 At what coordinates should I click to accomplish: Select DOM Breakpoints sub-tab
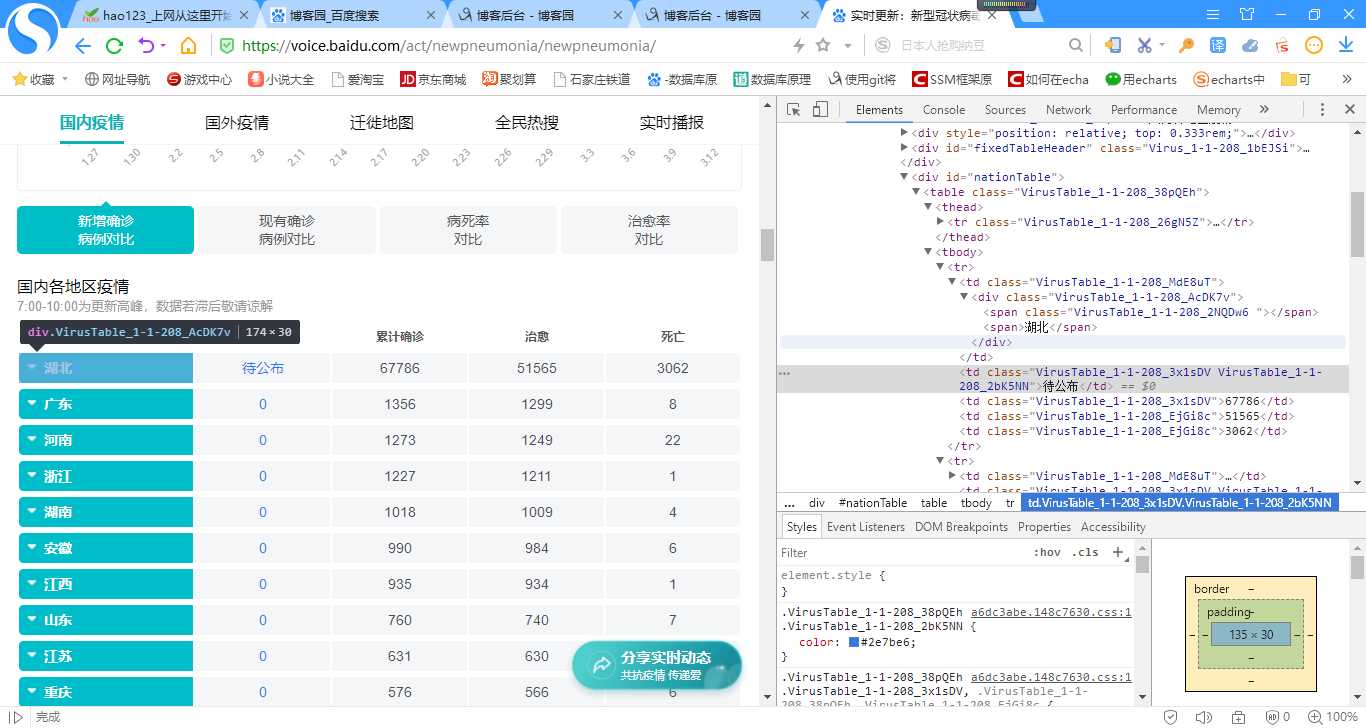pos(961,527)
